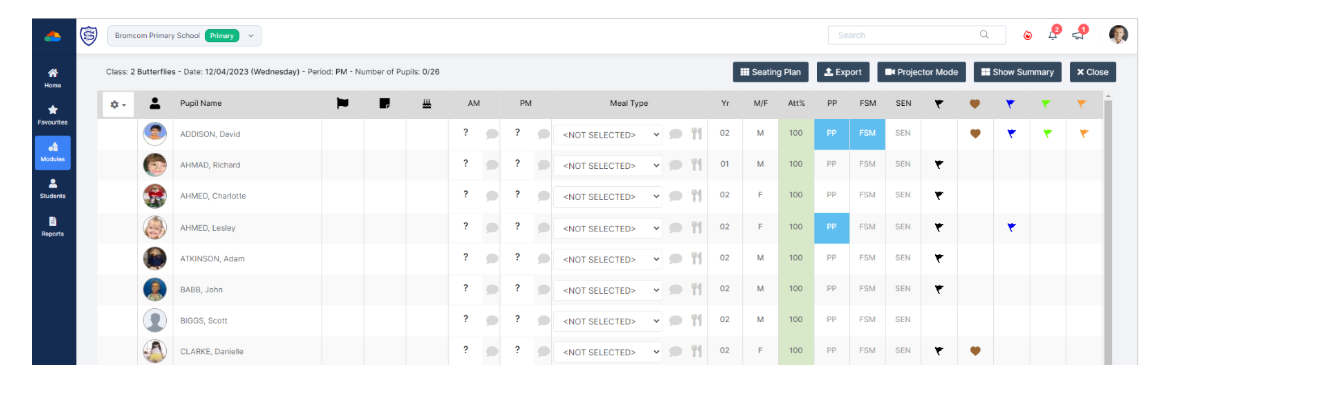Click the Export button
The height and width of the screenshot is (402, 1340).
point(842,72)
